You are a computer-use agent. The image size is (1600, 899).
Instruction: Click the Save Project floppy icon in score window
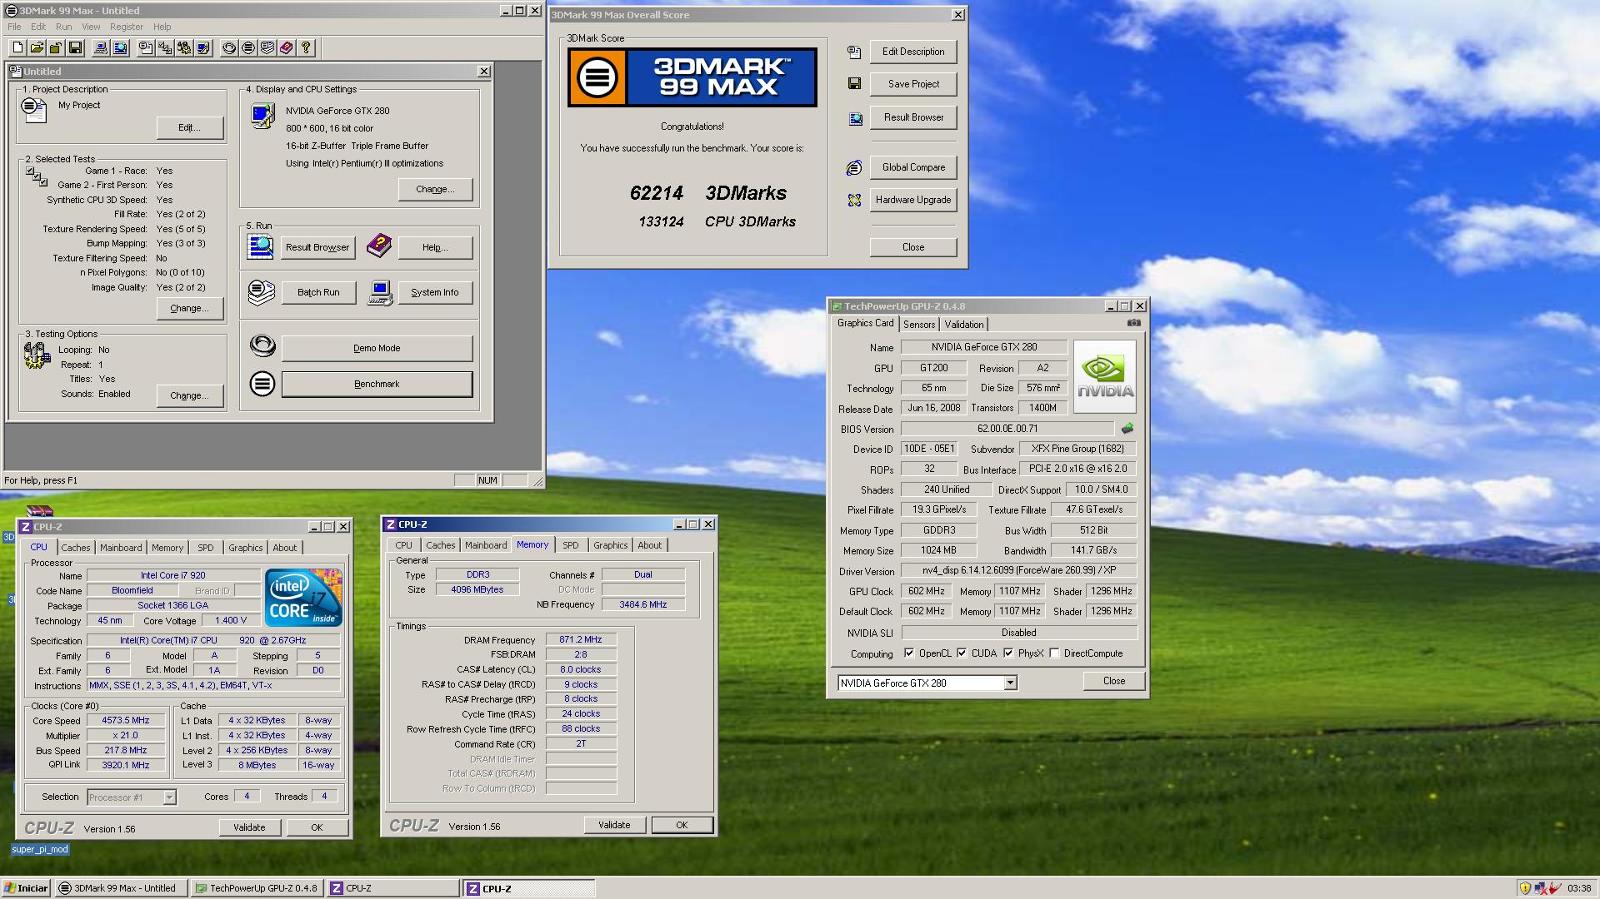[x=854, y=84]
